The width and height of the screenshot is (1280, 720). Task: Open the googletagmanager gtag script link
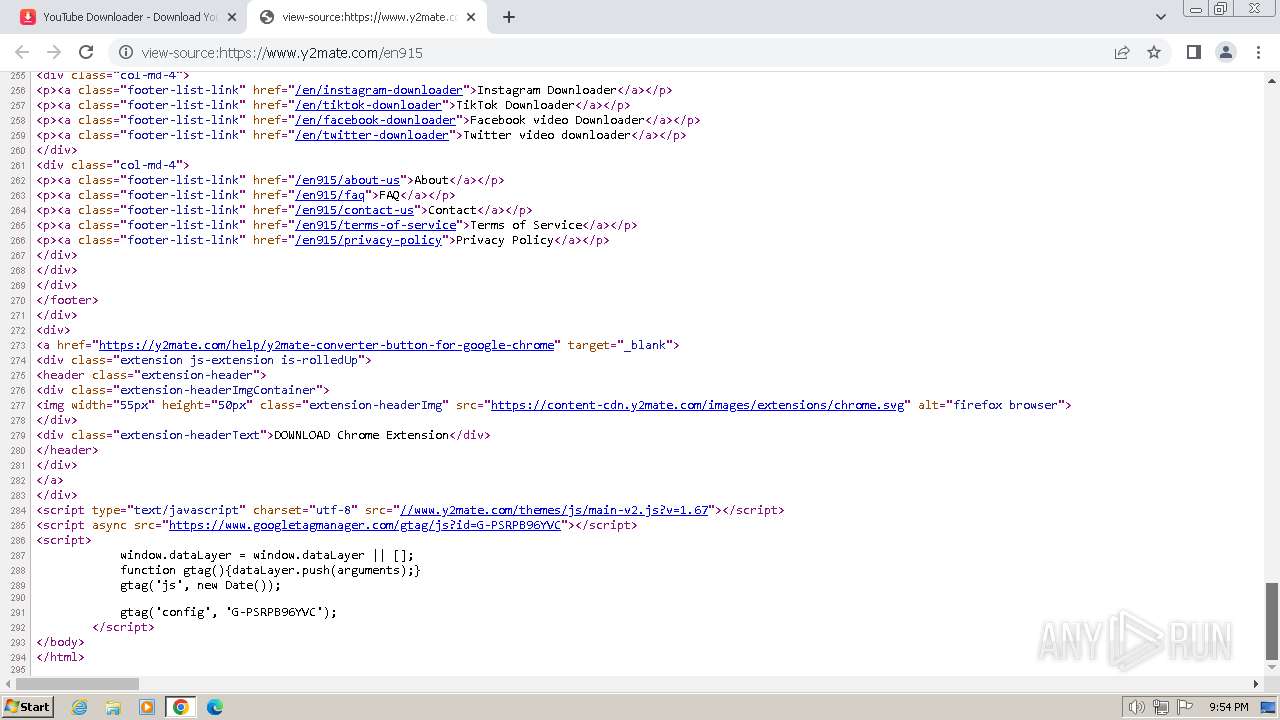pyautogui.click(x=365, y=525)
